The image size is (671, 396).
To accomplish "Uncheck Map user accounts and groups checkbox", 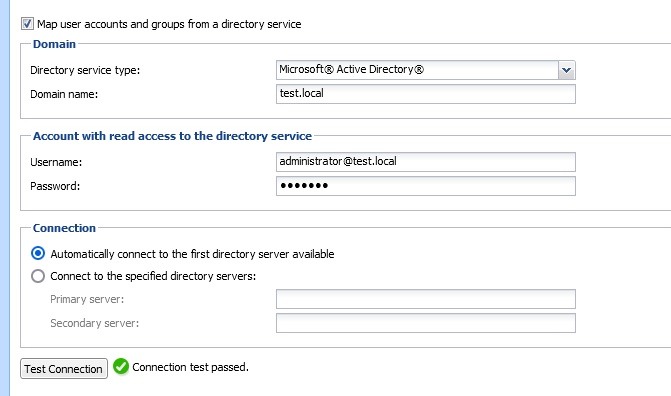I will click(x=27, y=24).
